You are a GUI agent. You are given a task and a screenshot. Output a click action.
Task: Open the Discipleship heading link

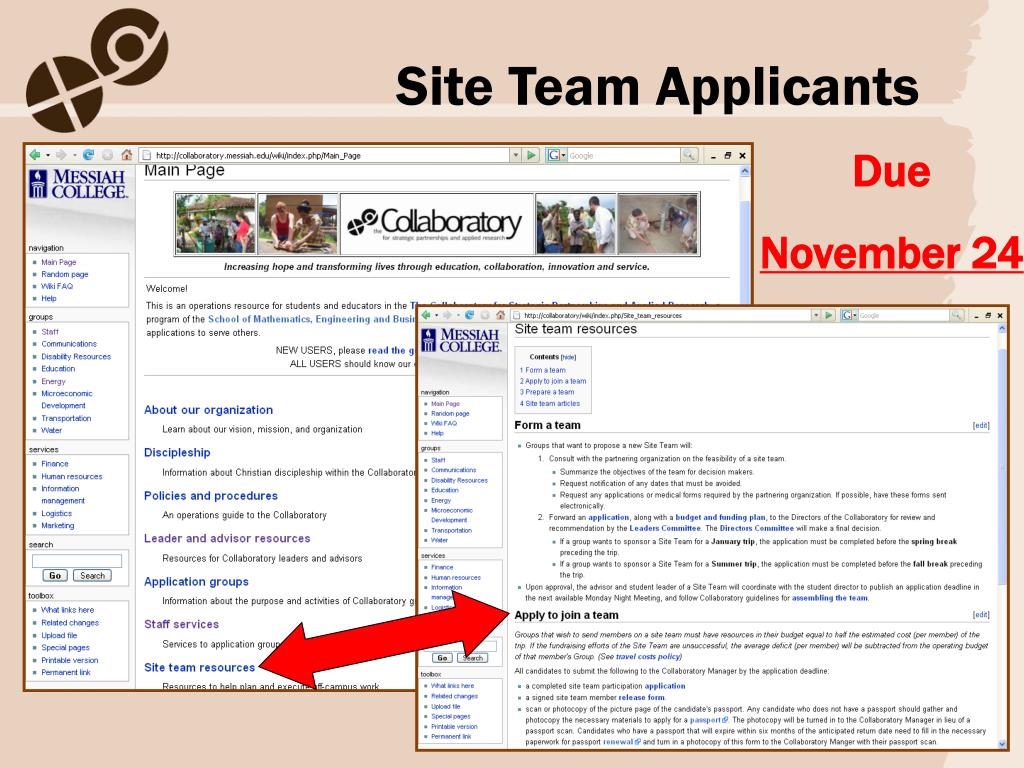[177, 453]
